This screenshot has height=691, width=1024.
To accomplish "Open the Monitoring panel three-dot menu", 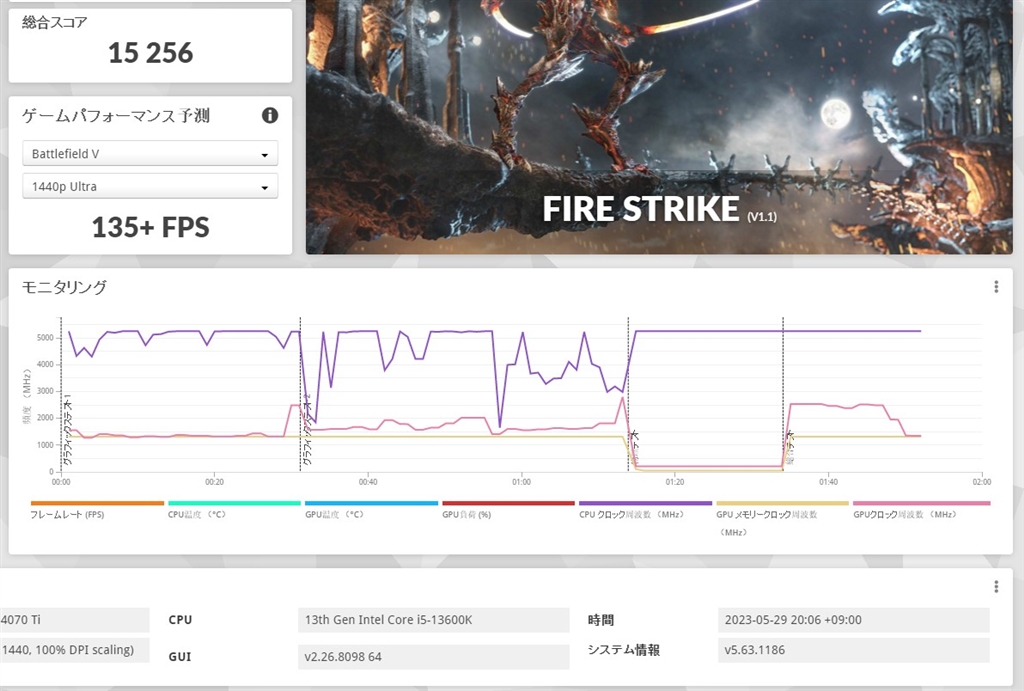I will point(996,287).
